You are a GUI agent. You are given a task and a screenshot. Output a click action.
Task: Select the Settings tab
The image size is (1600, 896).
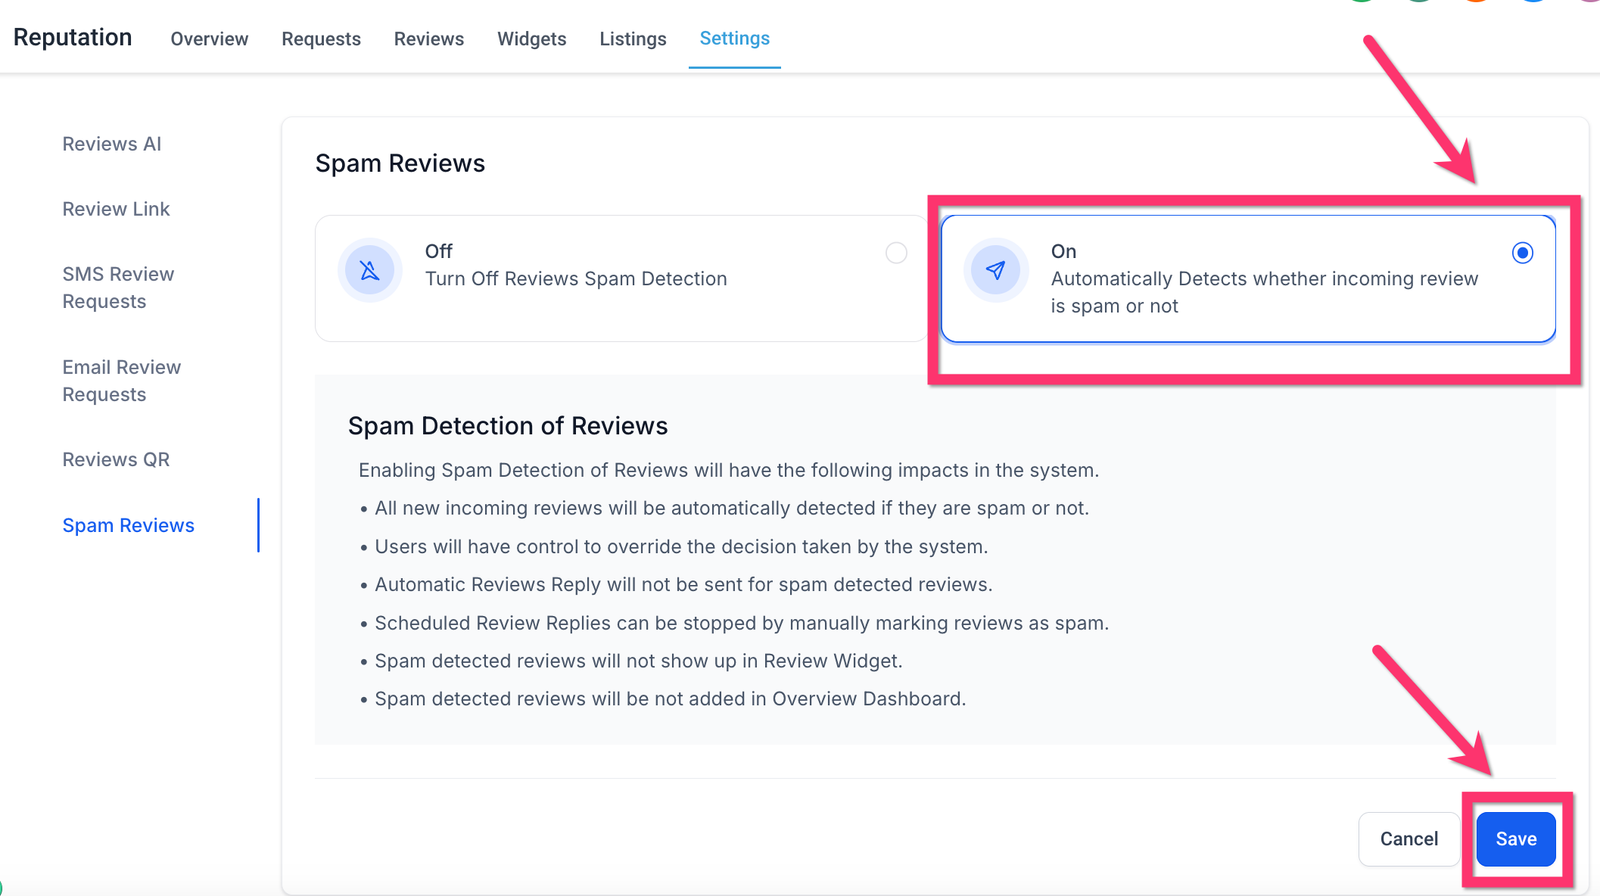[734, 39]
